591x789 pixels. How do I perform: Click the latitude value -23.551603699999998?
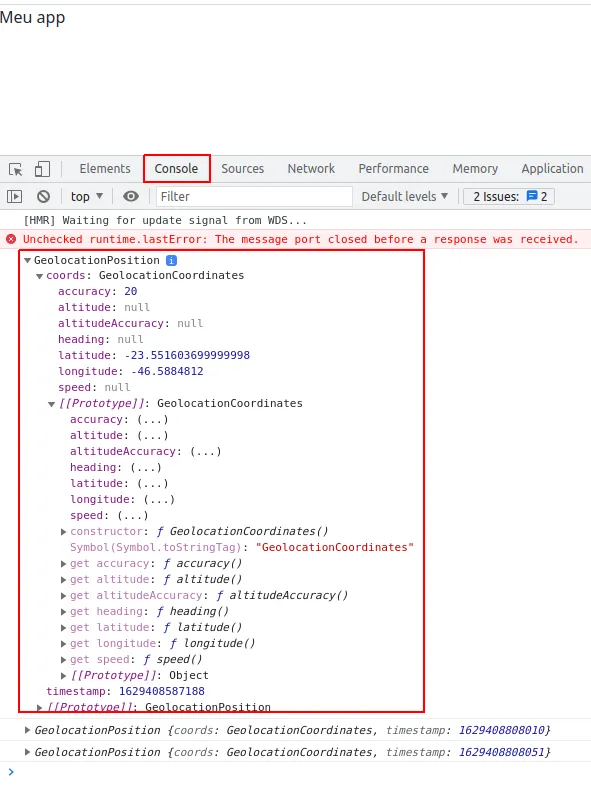pyautogui.click(x=187, y=355)
